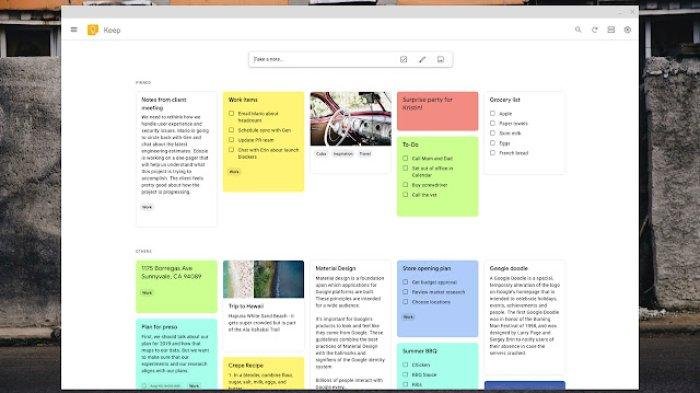Open the 'Crepe Recipe' note title
The width and height of the screenshot is (700, 393).
coord(246,365)
